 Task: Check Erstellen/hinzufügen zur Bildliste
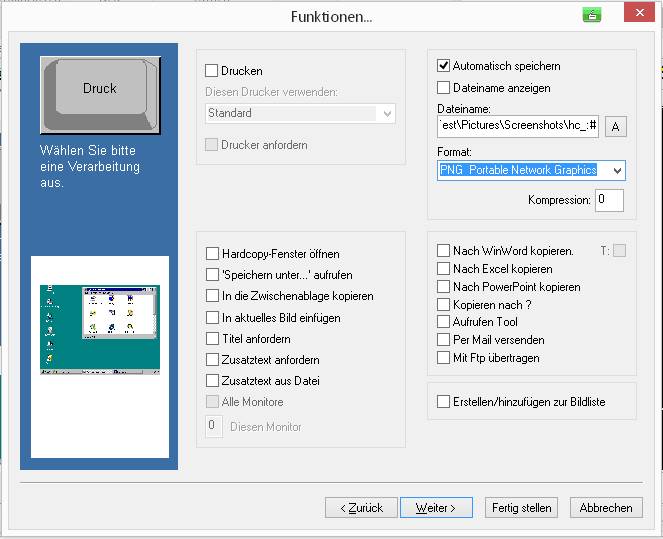click(443, 402)
